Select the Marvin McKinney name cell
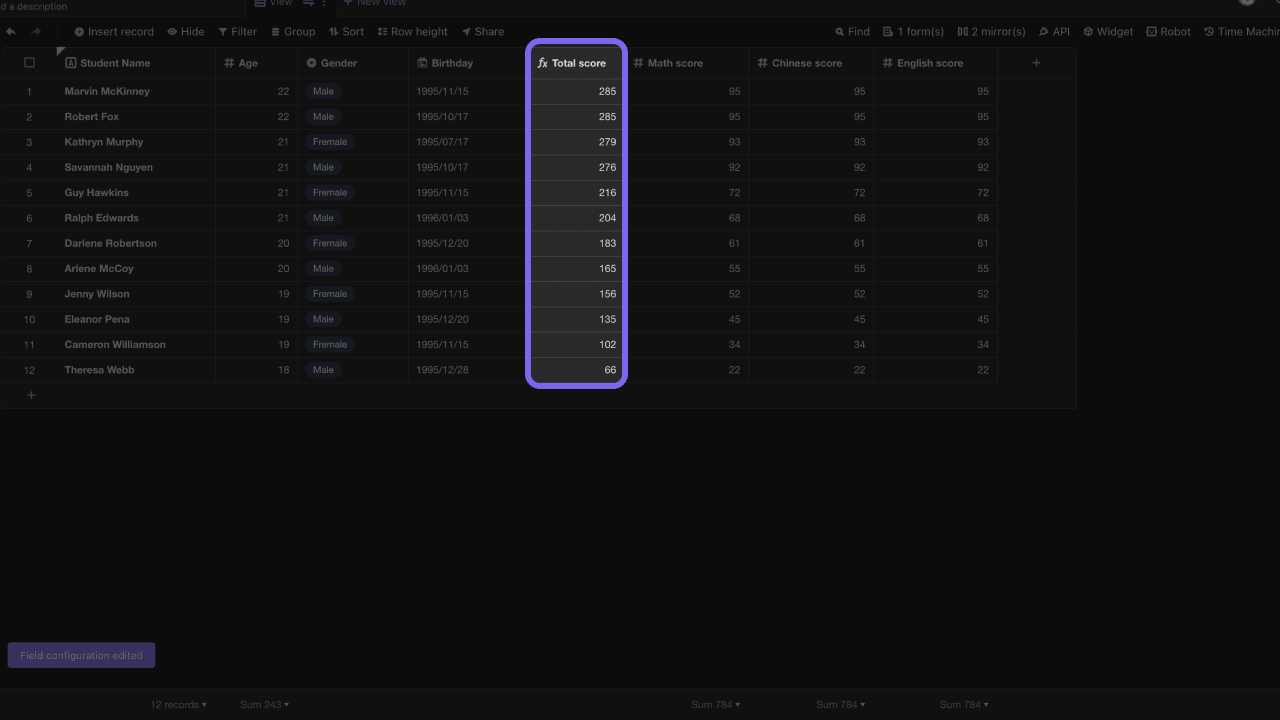The height and width of the screenshot is (720, 1280). coord(136,91)
